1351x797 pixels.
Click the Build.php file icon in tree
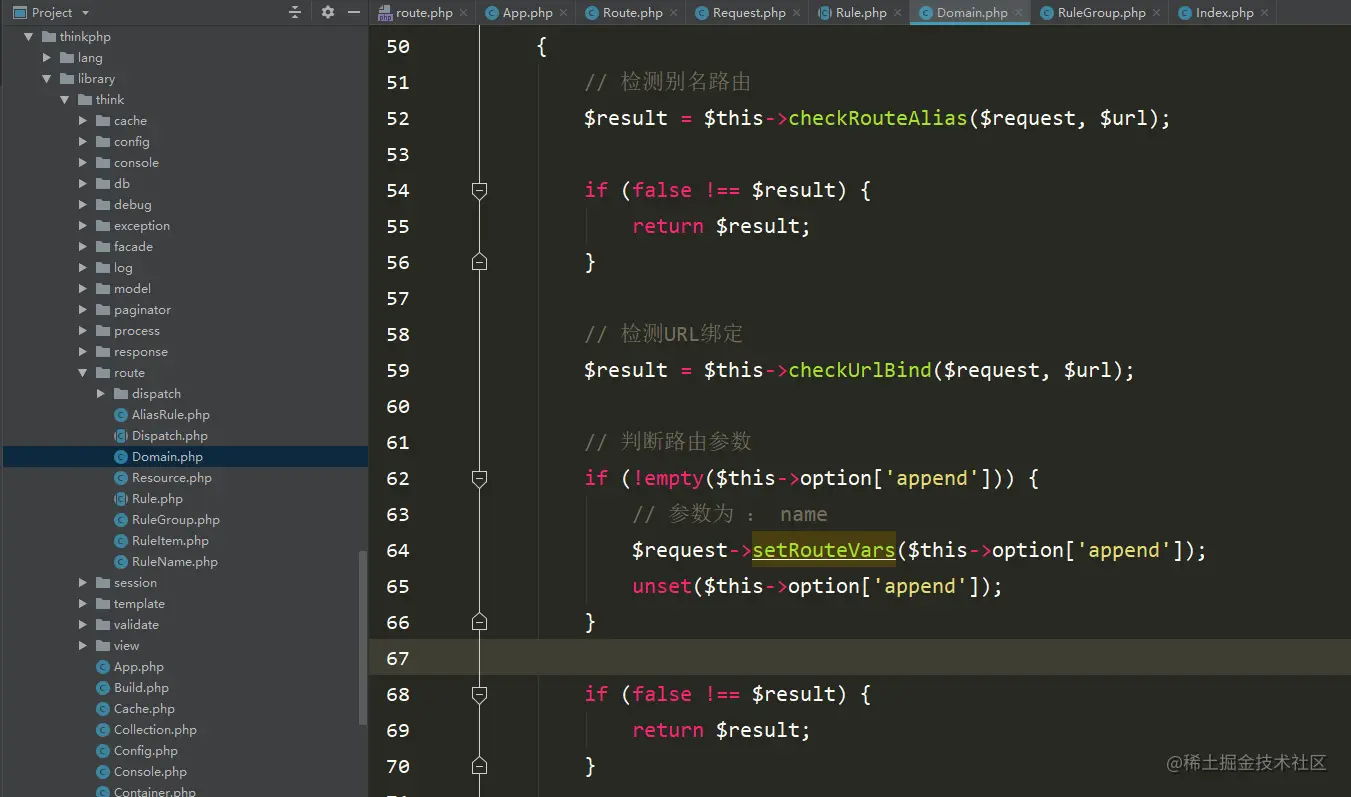[103, 688]
